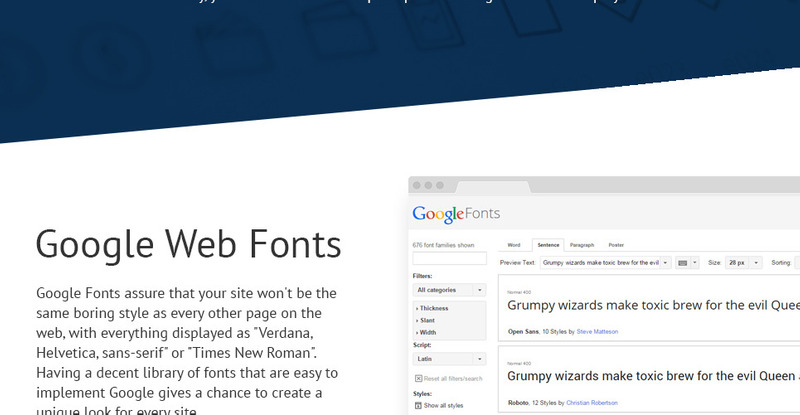Click the font search input field
800x415 pixels.
pyautogui.click(x=449, y=258)
